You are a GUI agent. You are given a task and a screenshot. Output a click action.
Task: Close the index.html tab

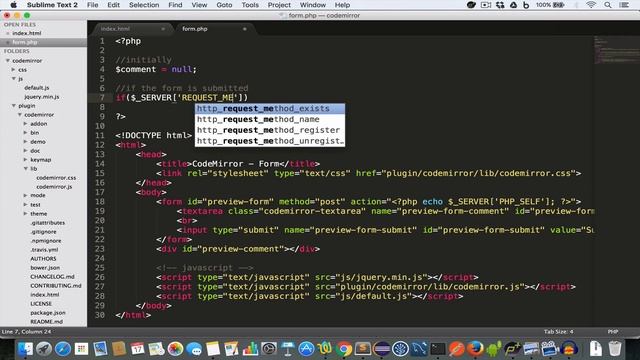[x=163, y=29]
